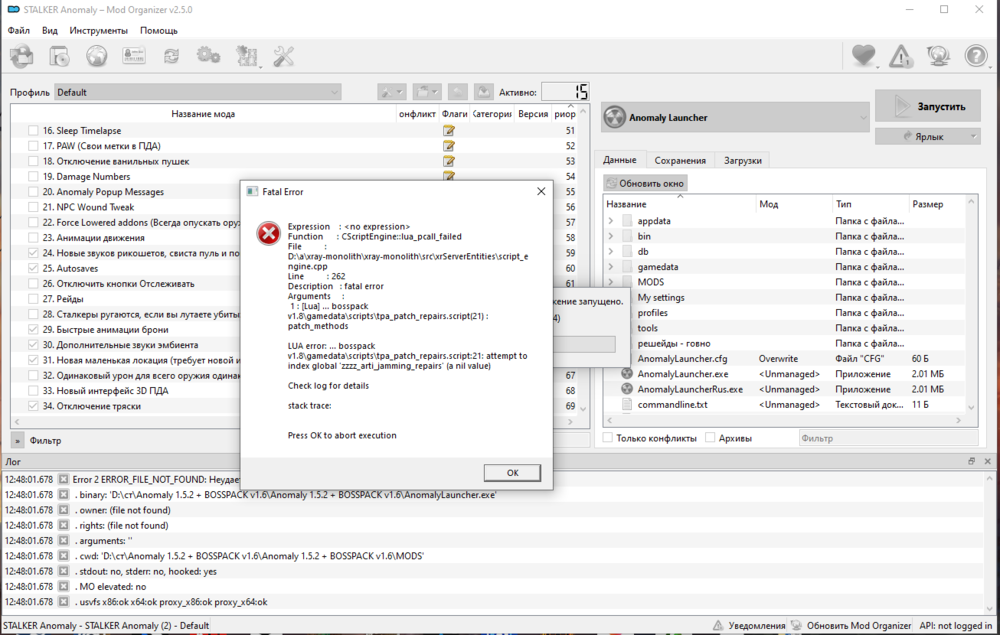Viewport: 1000px width, 635px height.
Task: Switch to the Сохранения tab
Action: [x=680, y=160]
